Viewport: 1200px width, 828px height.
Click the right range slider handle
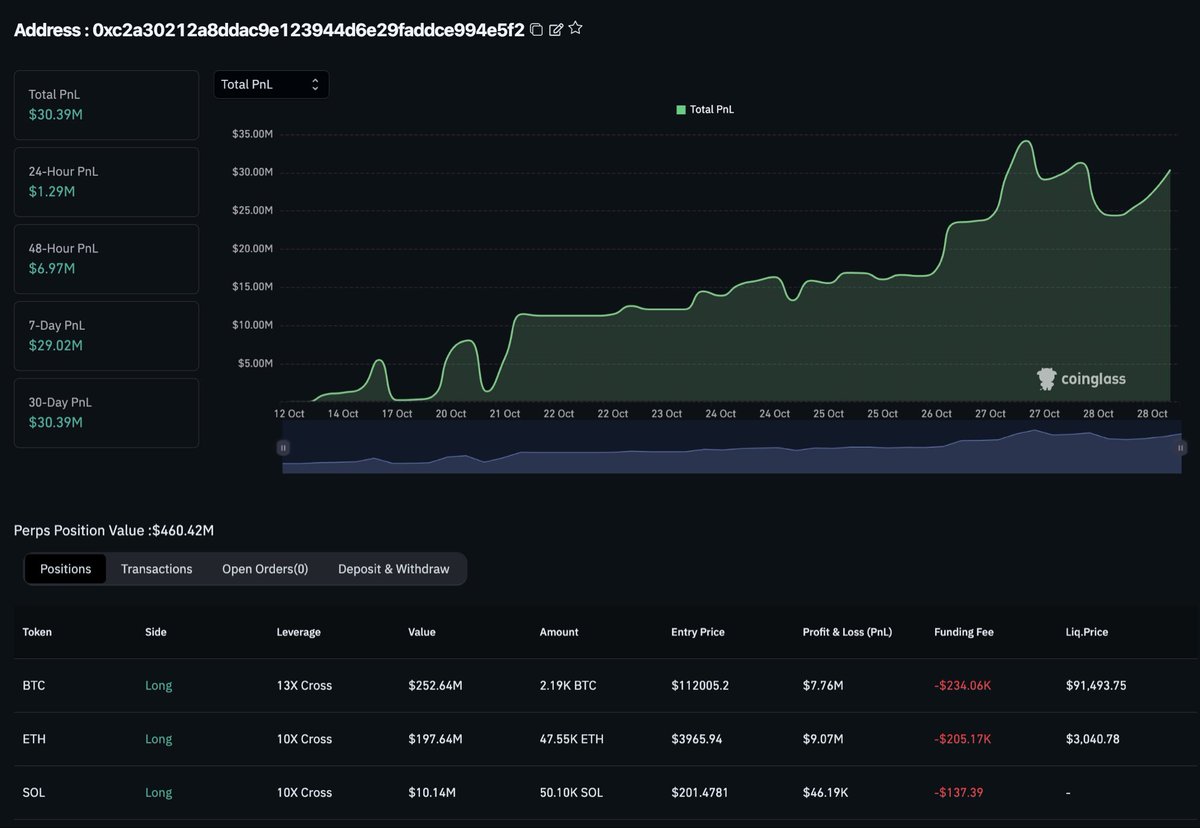(1181, 448)
